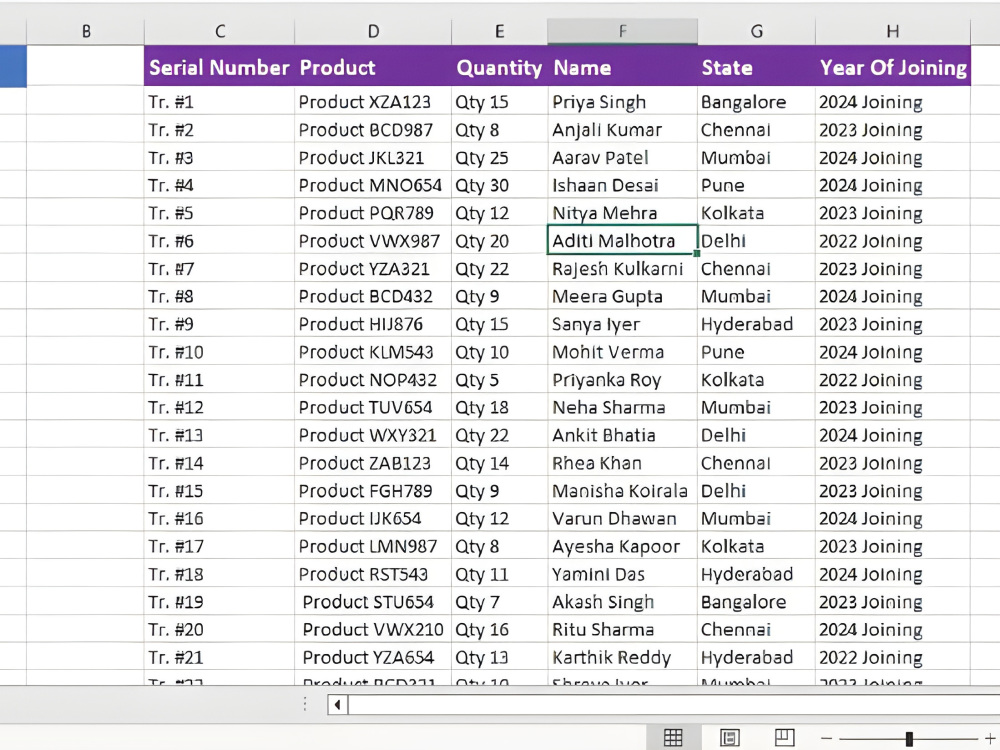Click the sheet tab bar splitter dots
Screen dimensions: 1000x750
[x=305, y=704]
